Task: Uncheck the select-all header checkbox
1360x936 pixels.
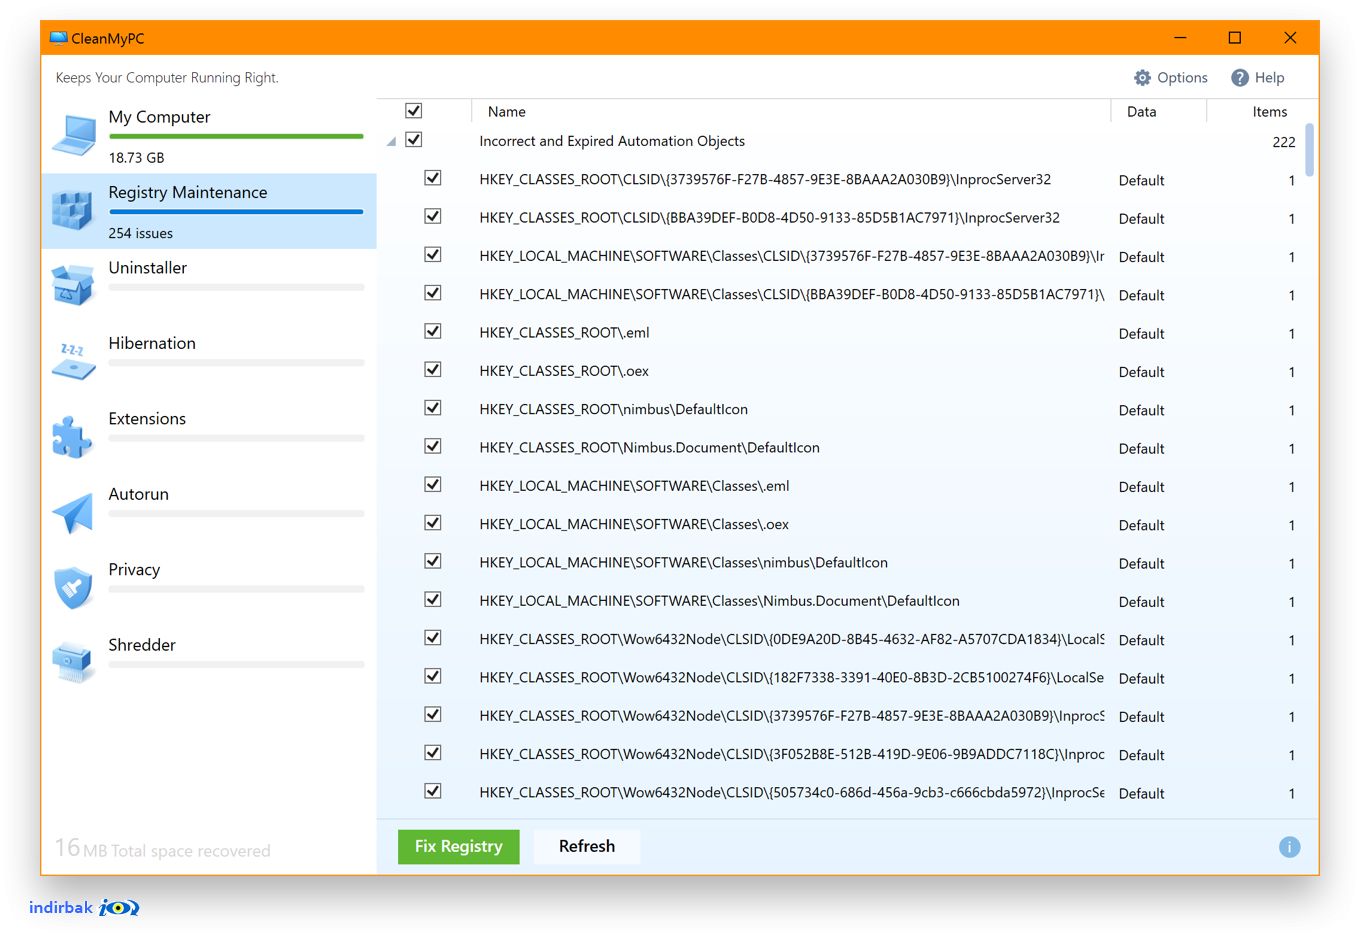Action: [414, 111]
